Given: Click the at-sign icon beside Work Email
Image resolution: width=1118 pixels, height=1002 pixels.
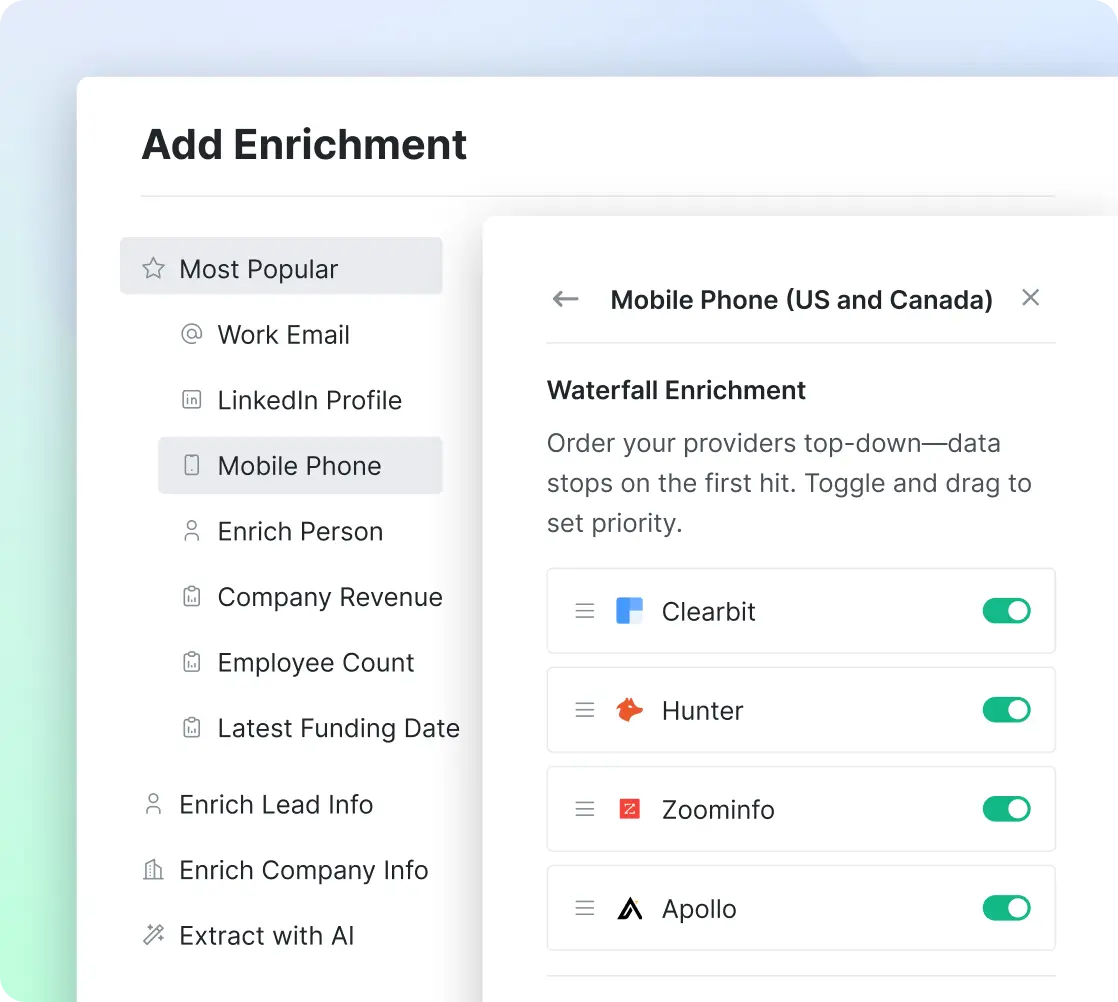Looking at the screenshot, I should [x=192, y=334].
